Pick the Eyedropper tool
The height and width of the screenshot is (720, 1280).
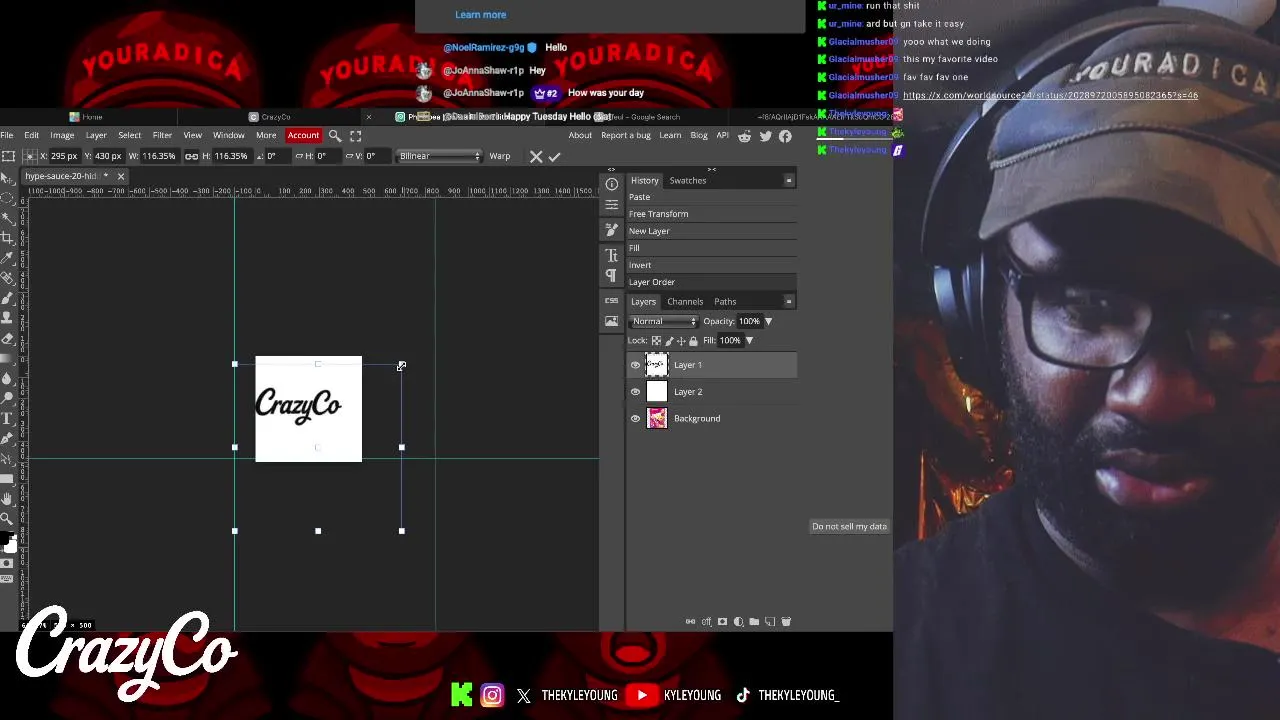(x=8, y=257)
